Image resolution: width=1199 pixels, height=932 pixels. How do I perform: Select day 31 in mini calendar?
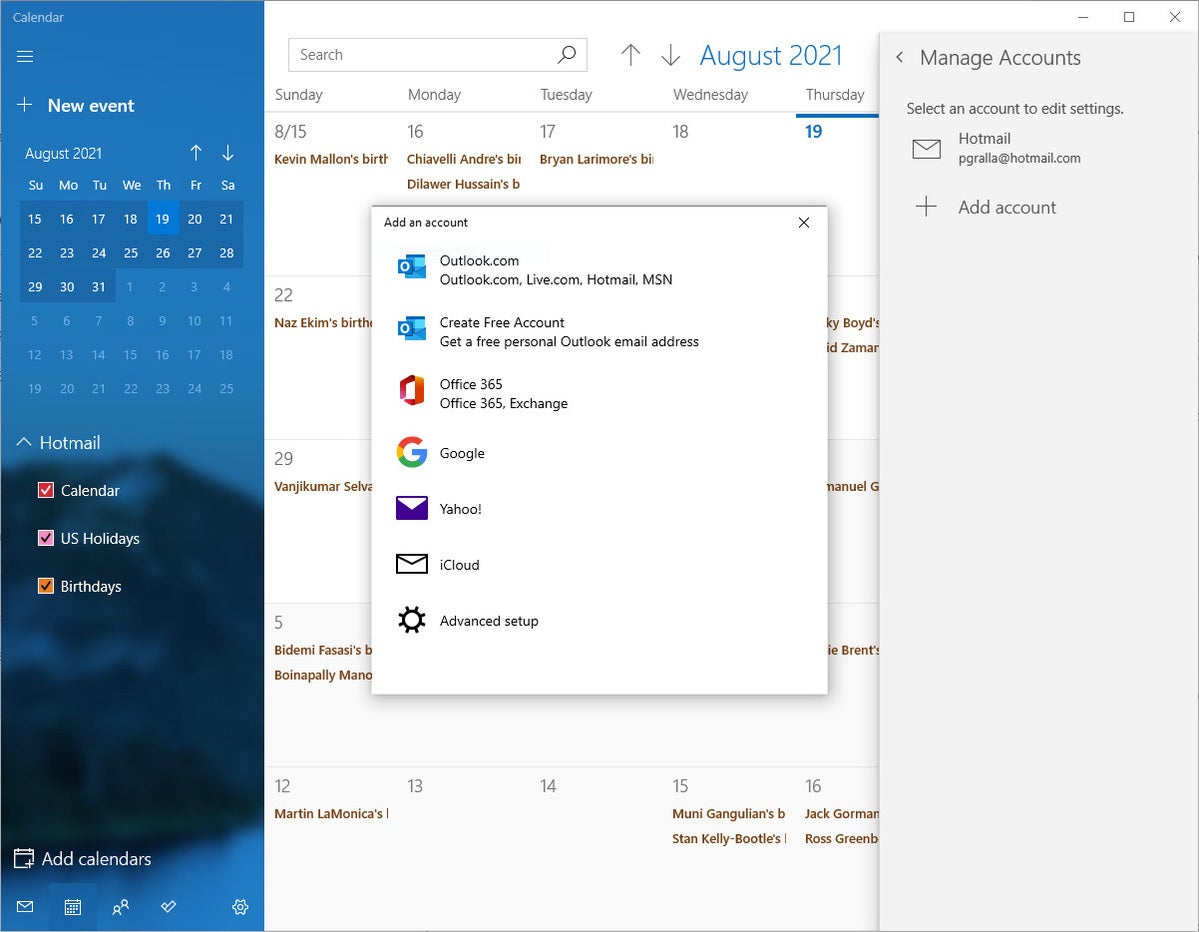point(99,287)
